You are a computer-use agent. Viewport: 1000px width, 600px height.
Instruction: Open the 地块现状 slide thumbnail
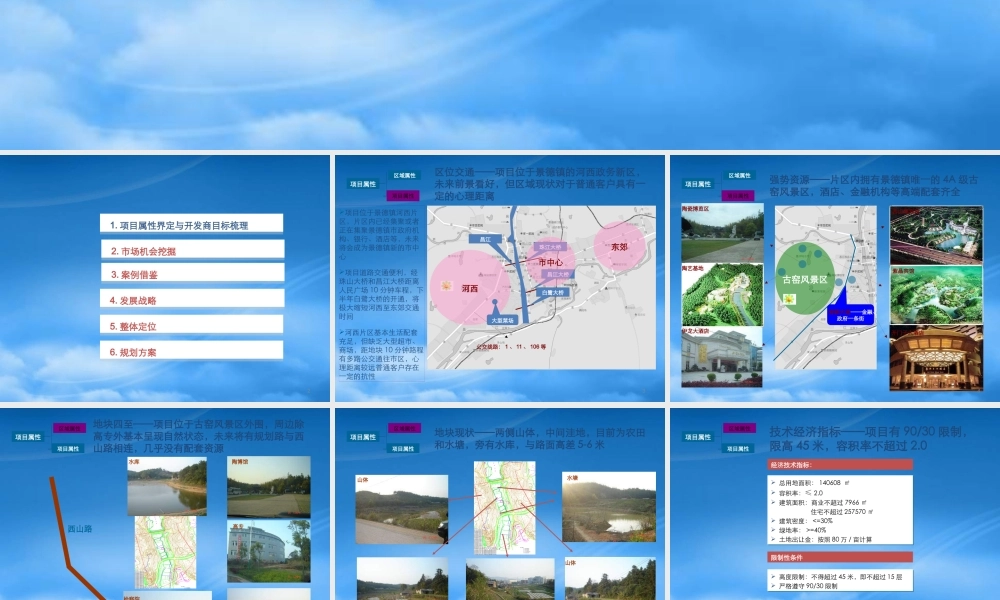click(x=499, y=504)
